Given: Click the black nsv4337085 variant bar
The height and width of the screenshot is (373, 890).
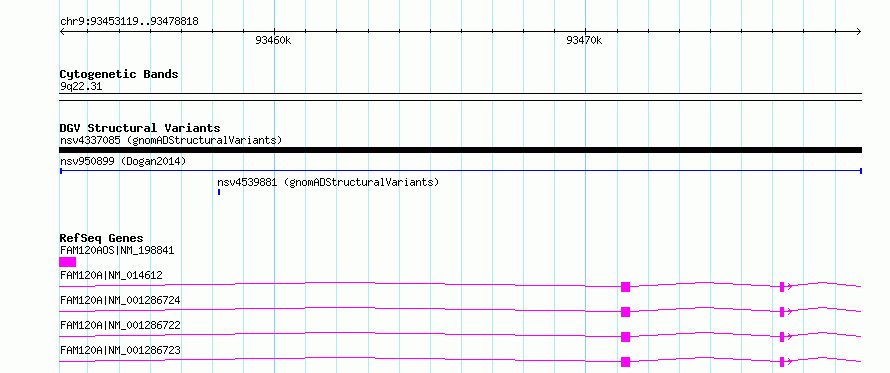Looking at the screenshot, I should [460, 150].
